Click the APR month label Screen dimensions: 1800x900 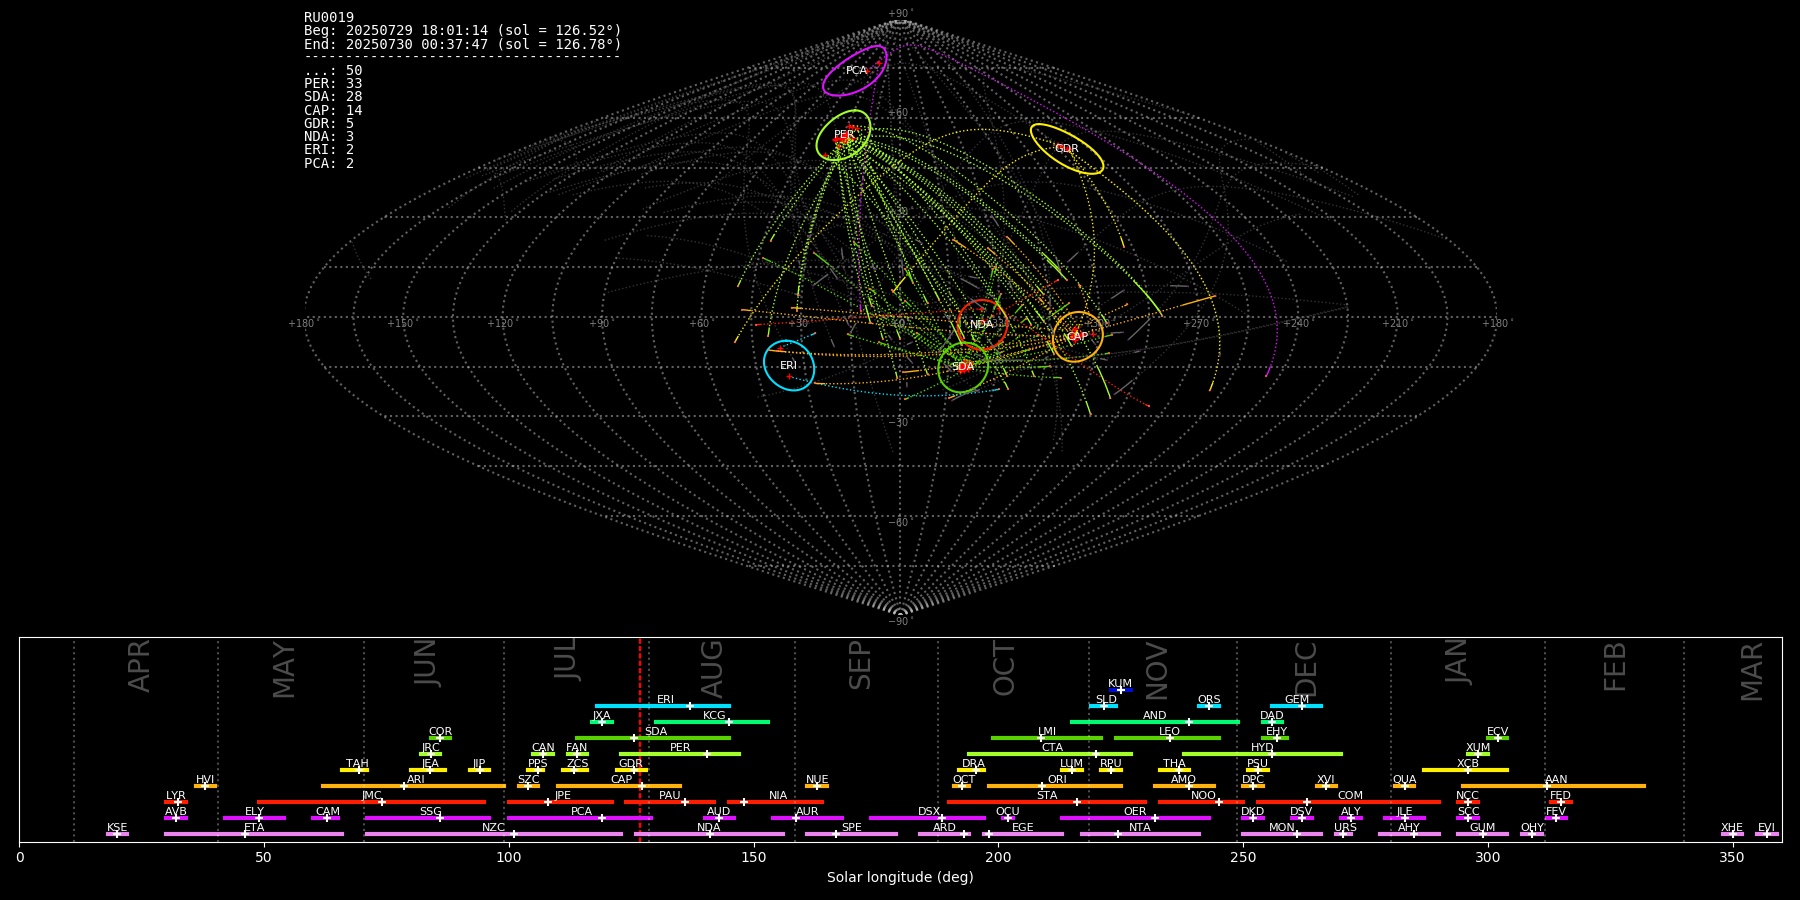[x=140, y=666]
